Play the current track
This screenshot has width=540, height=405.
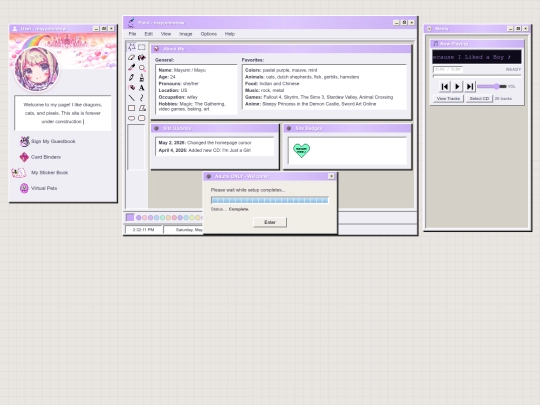coord(457,86)
